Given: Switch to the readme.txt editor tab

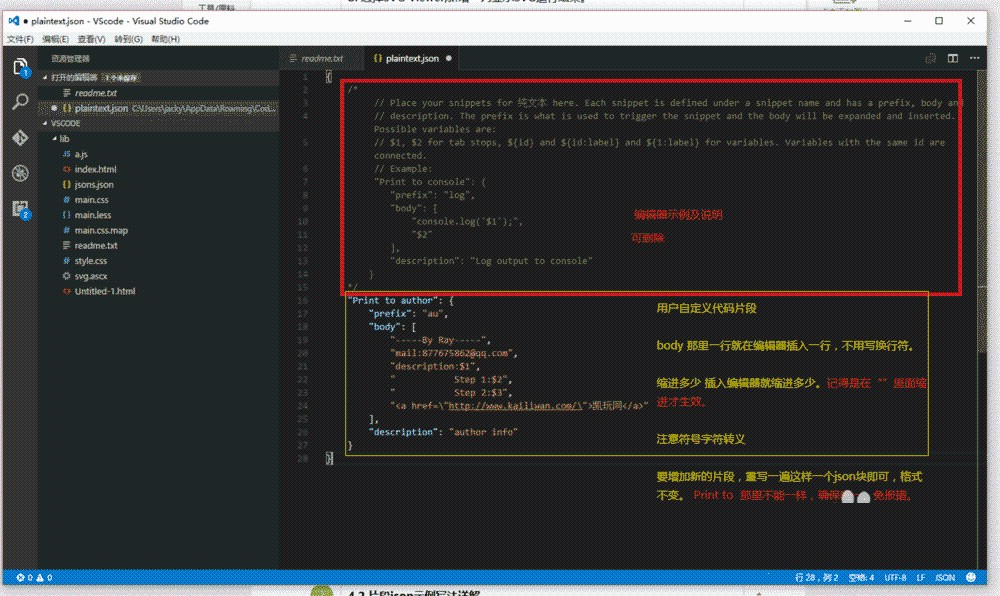Looking at the screenshot, I should point(322,59).
